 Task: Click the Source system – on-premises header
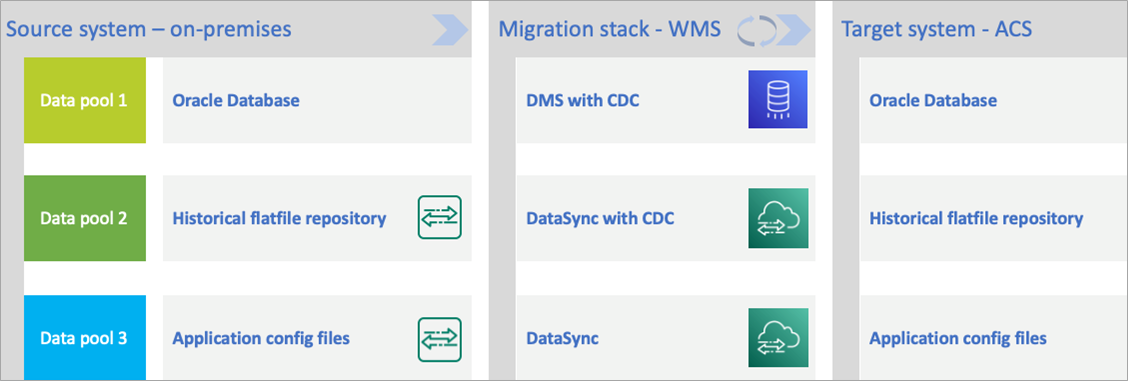(x=149, y=29)
